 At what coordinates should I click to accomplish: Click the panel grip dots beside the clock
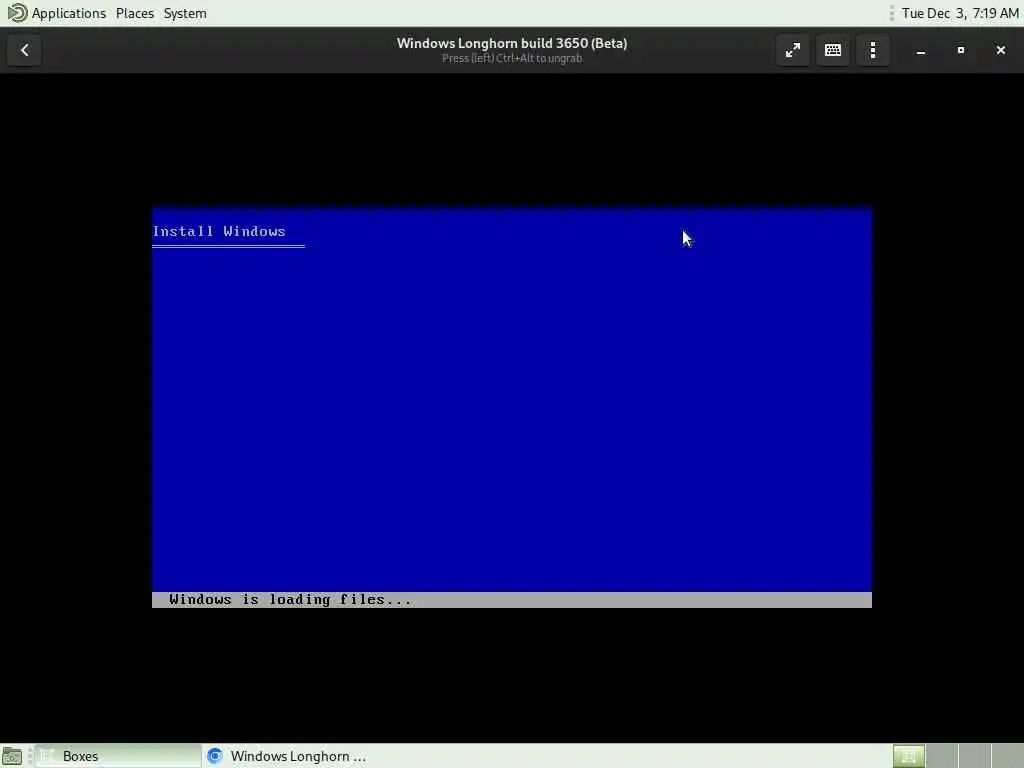click(x=891, y=13)
